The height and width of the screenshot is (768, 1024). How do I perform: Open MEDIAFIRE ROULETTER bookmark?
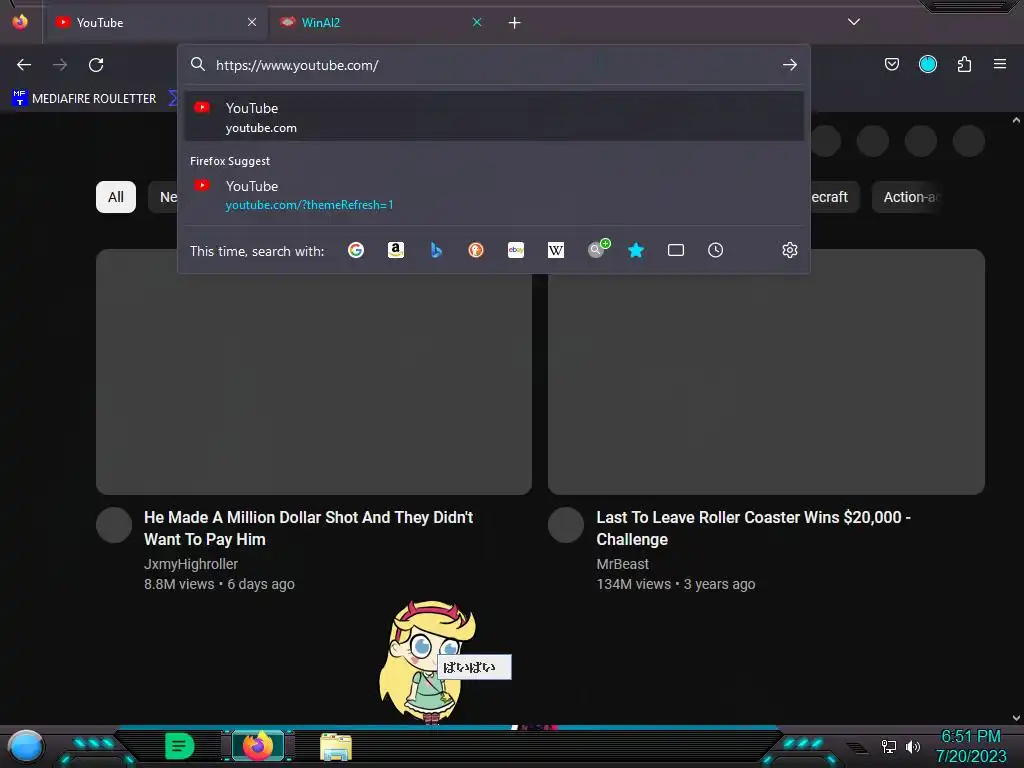(85, 99)
